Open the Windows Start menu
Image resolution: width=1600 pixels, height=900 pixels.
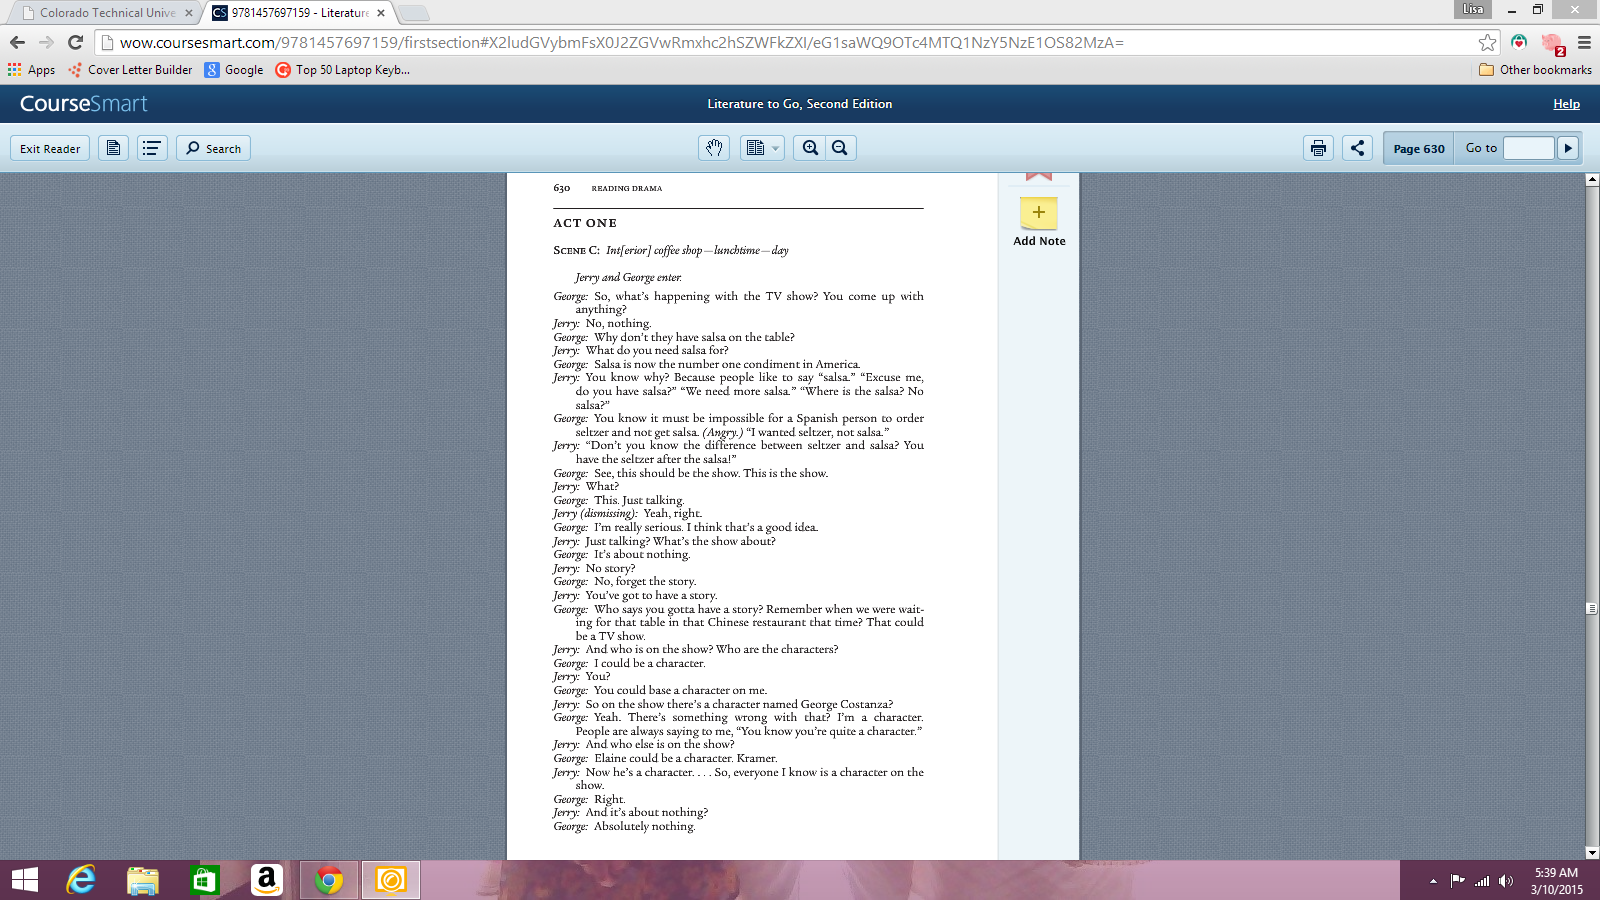[x=24, y=880]
